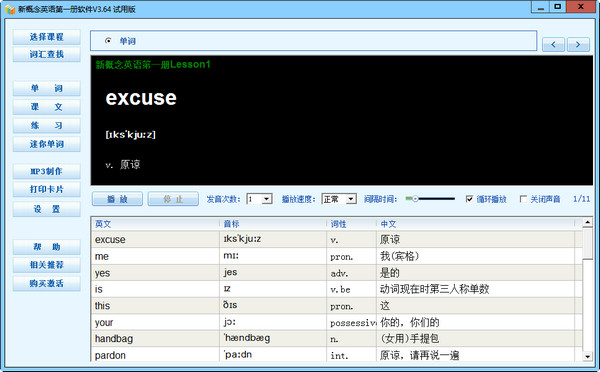This screenshot has width=600, height=372.
Task: Open 设置 in the sidebar
Action: coord(47,209)
